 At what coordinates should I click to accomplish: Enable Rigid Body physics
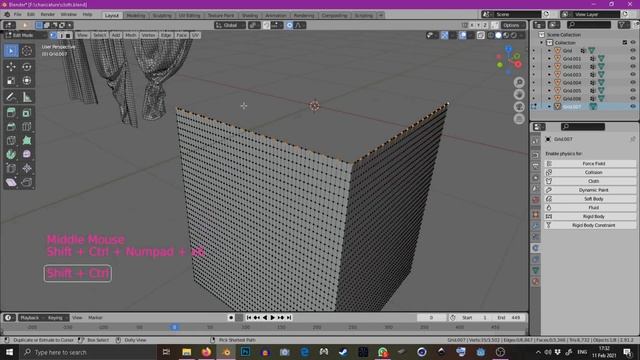pos(590,216)
